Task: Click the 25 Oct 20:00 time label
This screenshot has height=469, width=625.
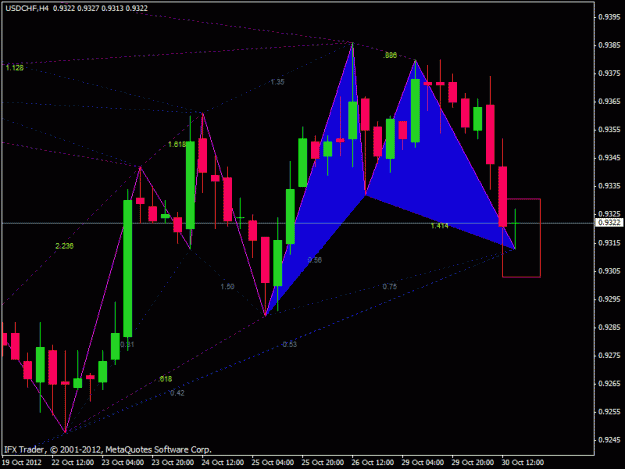Action: click(x=322, y=462)
